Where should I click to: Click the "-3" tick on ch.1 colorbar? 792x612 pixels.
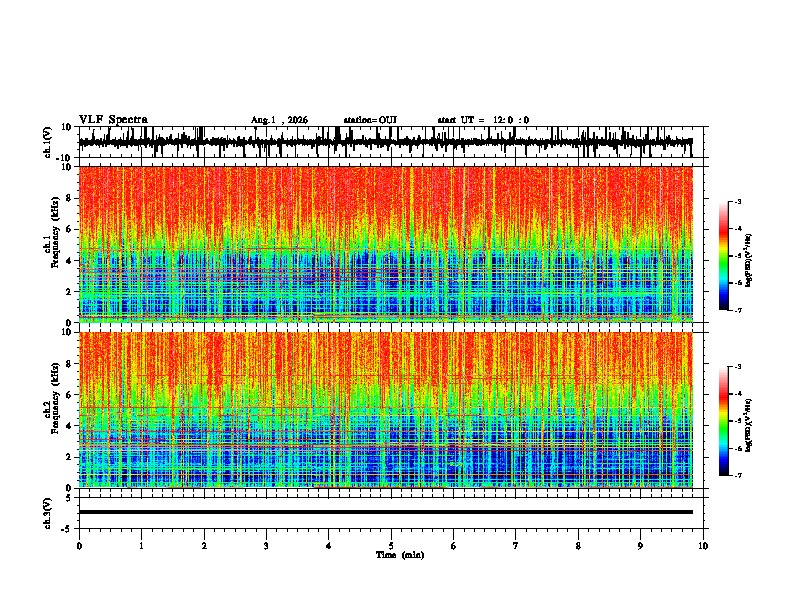tap(737, 201)
